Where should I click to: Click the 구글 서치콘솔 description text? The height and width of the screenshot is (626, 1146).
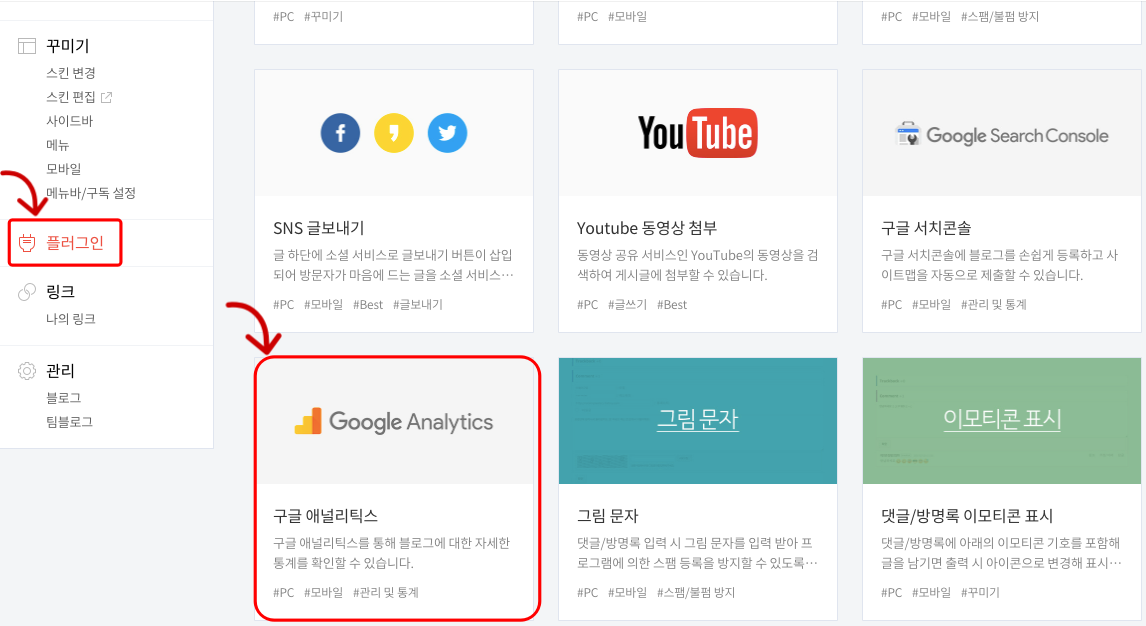point(1000,265)
